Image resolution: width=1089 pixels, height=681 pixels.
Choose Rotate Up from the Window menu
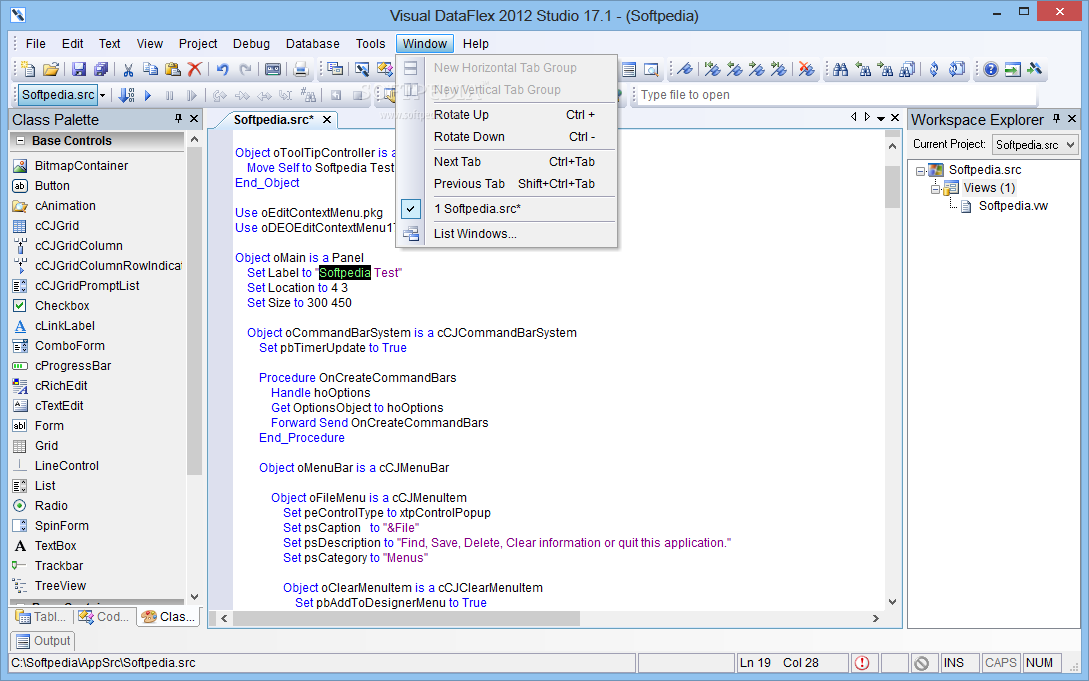tap(506, 115)
